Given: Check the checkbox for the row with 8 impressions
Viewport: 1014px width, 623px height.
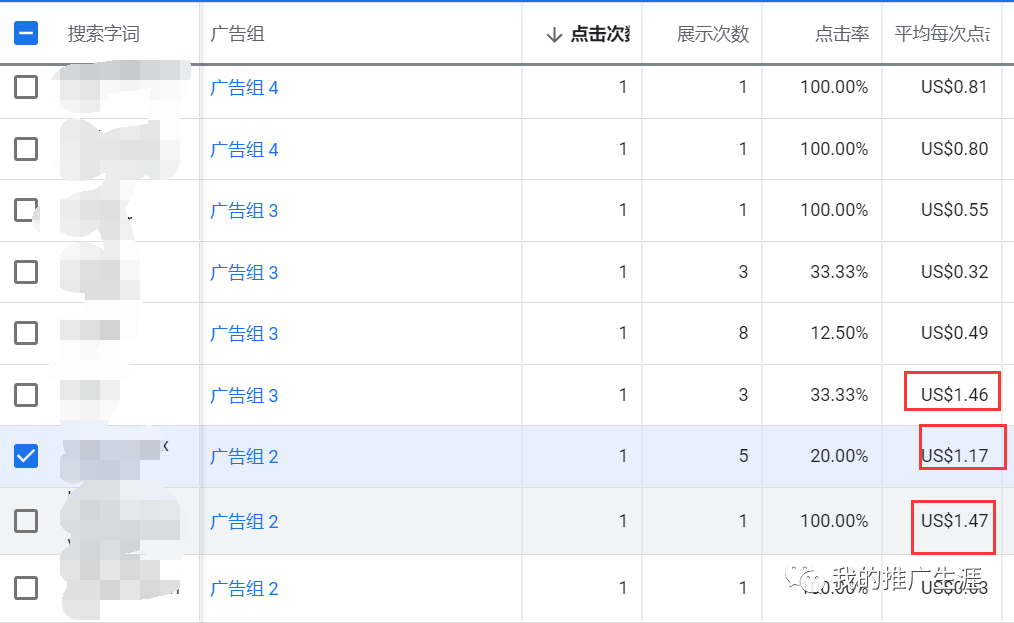Looking at the screenshot, I should 26,333.
